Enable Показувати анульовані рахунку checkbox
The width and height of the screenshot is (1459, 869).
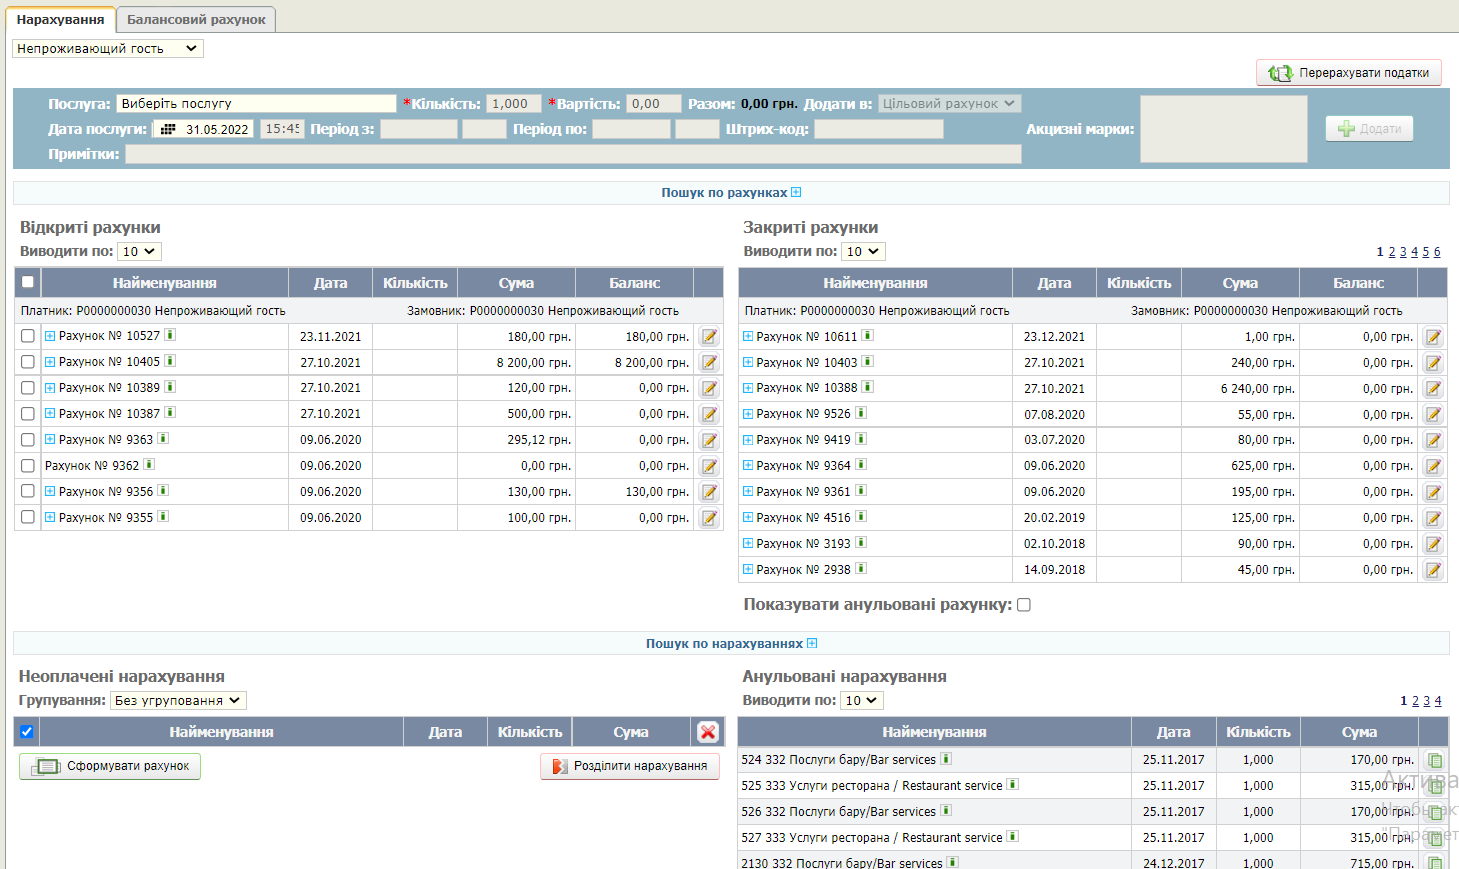pos(1024,605)
